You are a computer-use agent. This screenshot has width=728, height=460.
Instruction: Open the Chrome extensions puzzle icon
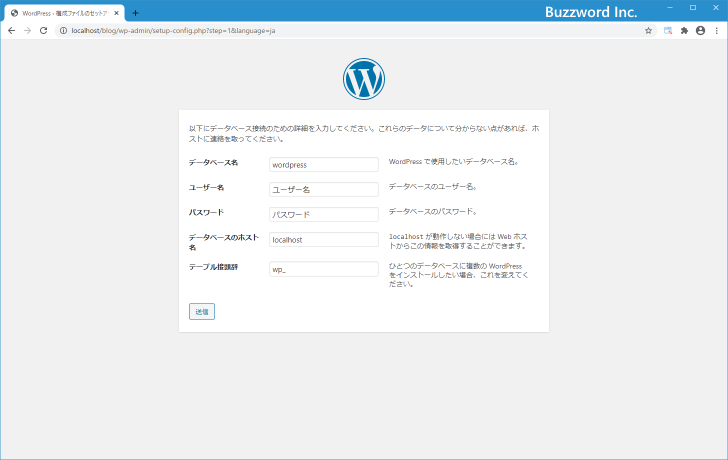coord(684,31)
